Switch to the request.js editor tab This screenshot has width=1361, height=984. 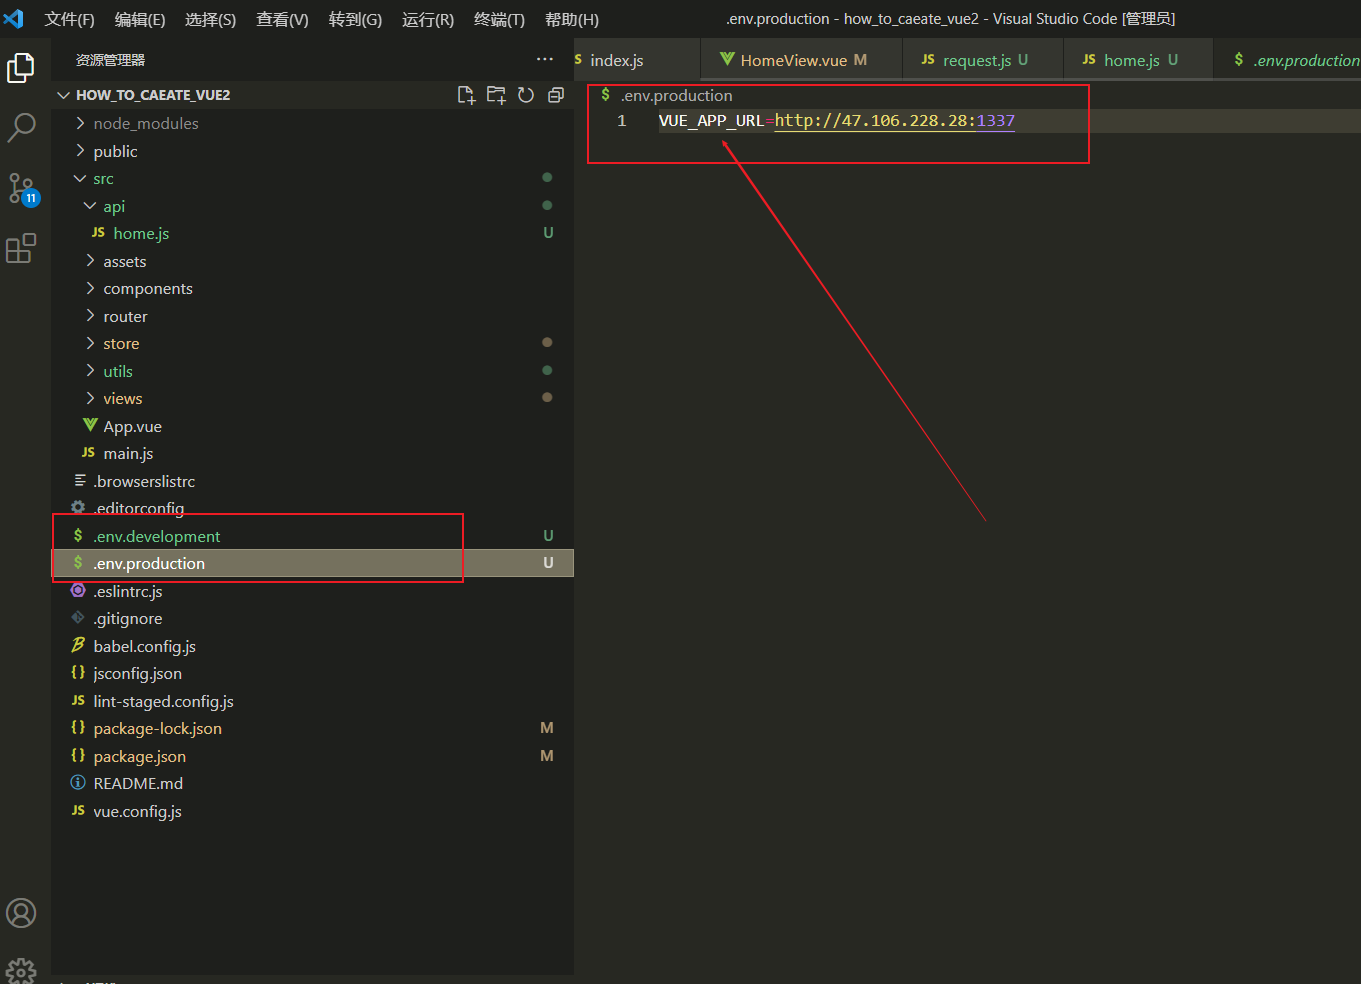pos(983,60)
